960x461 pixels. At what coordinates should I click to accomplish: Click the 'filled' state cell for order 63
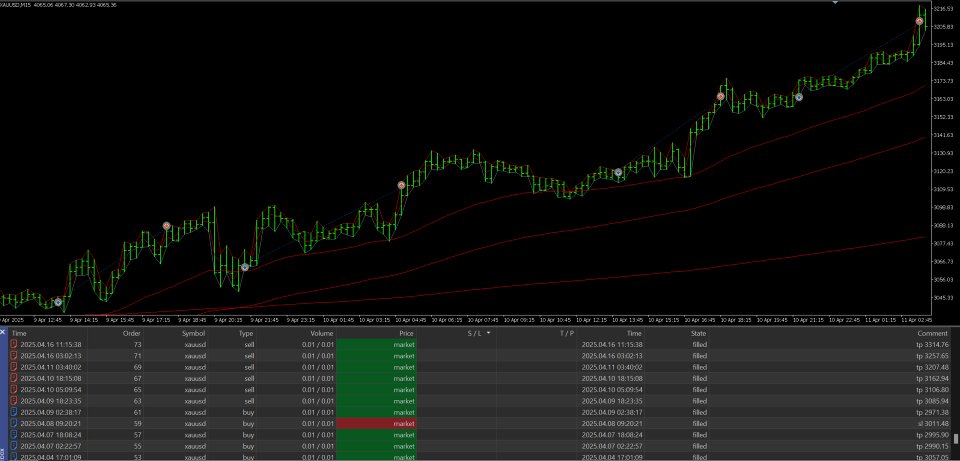click(699, 401)
